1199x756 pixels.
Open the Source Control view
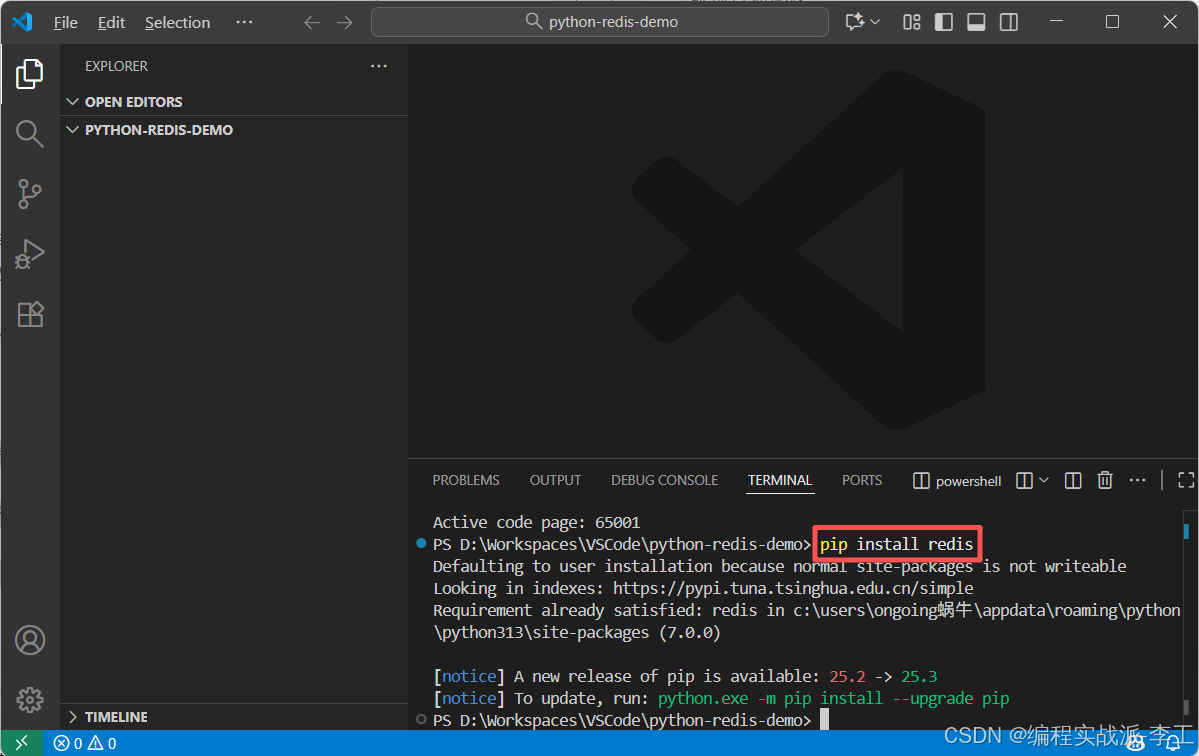[x=30, y=193]
